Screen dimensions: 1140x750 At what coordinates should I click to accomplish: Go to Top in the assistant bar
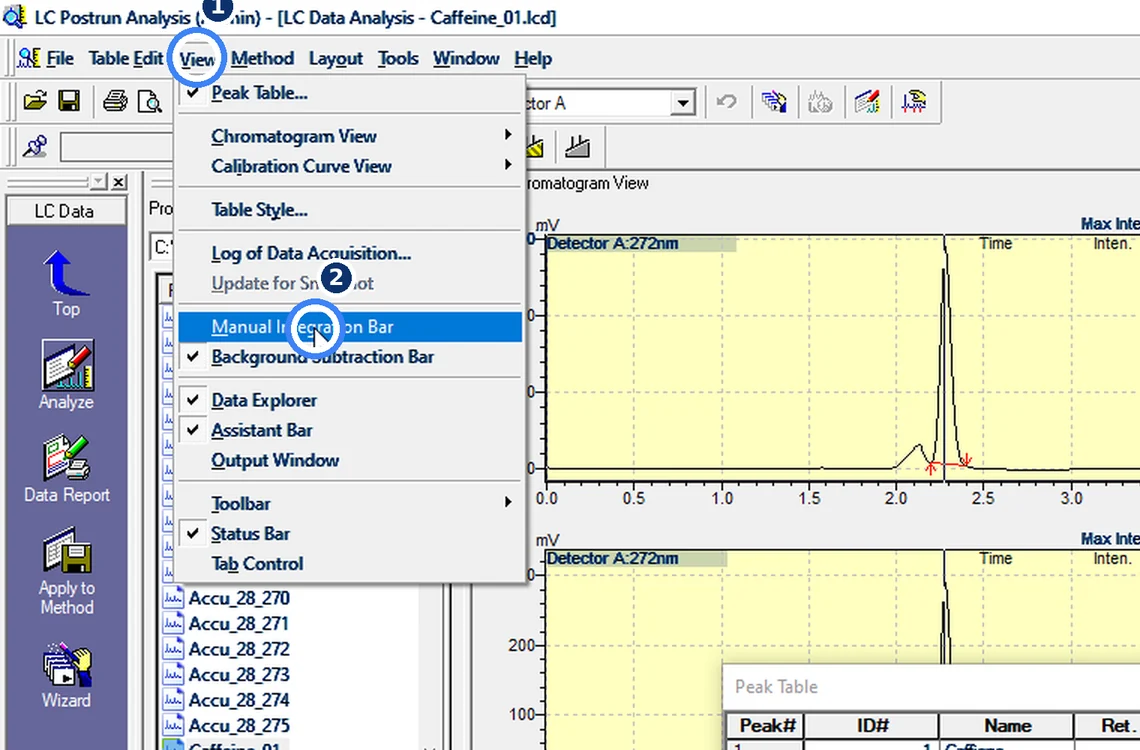pos(66,283)
